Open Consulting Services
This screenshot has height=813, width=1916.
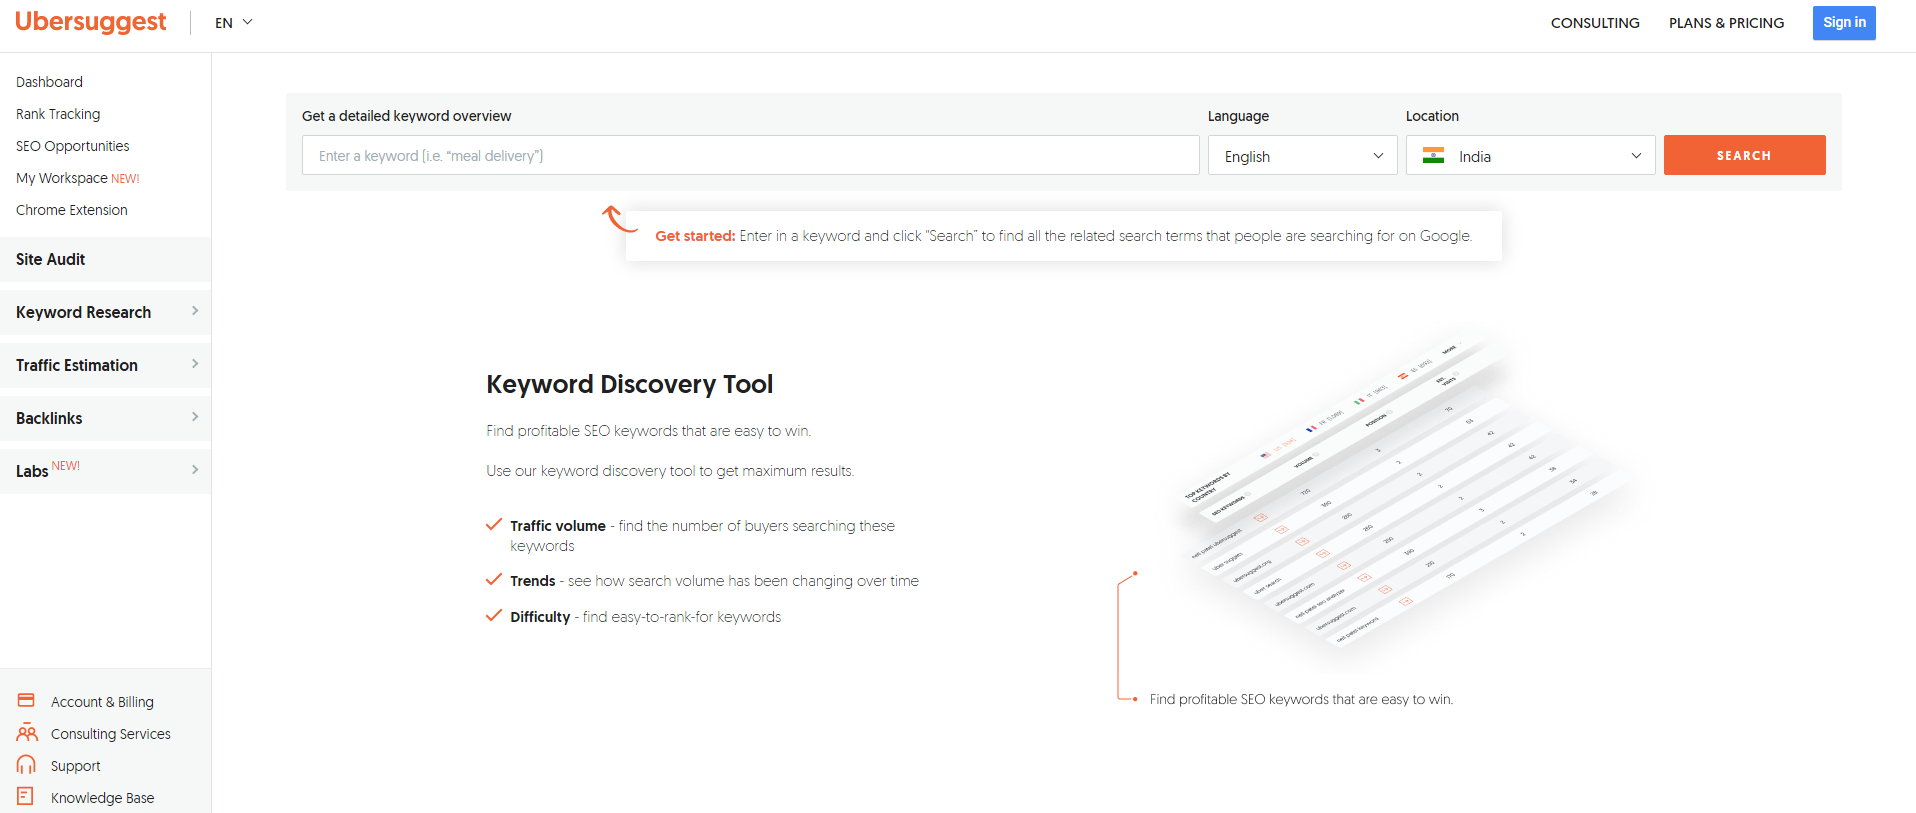pos(110,734)
